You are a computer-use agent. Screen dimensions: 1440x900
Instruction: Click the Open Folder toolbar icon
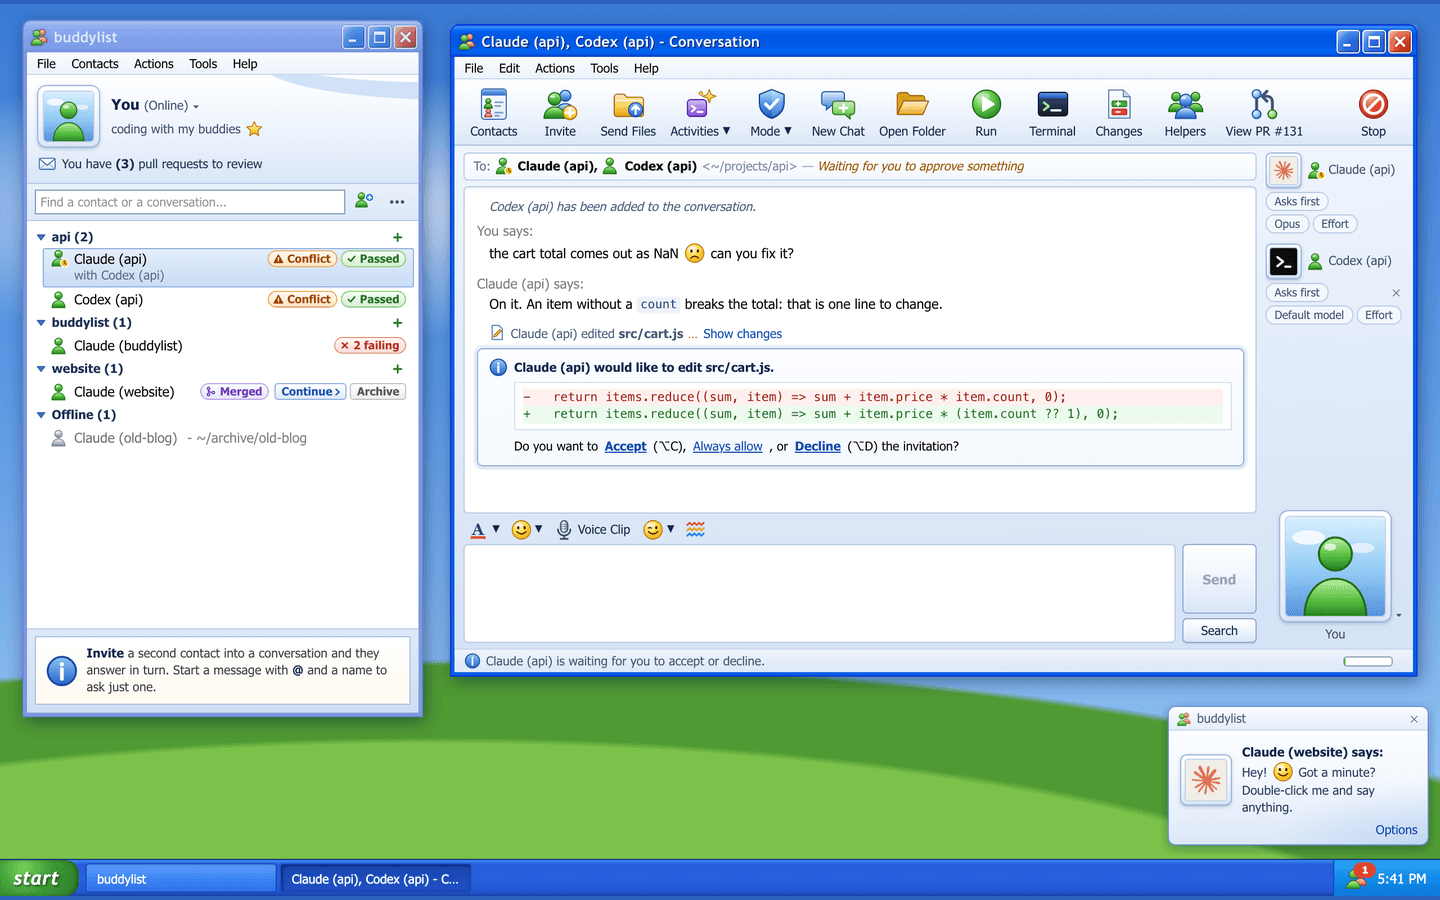(x=912, y=105)
